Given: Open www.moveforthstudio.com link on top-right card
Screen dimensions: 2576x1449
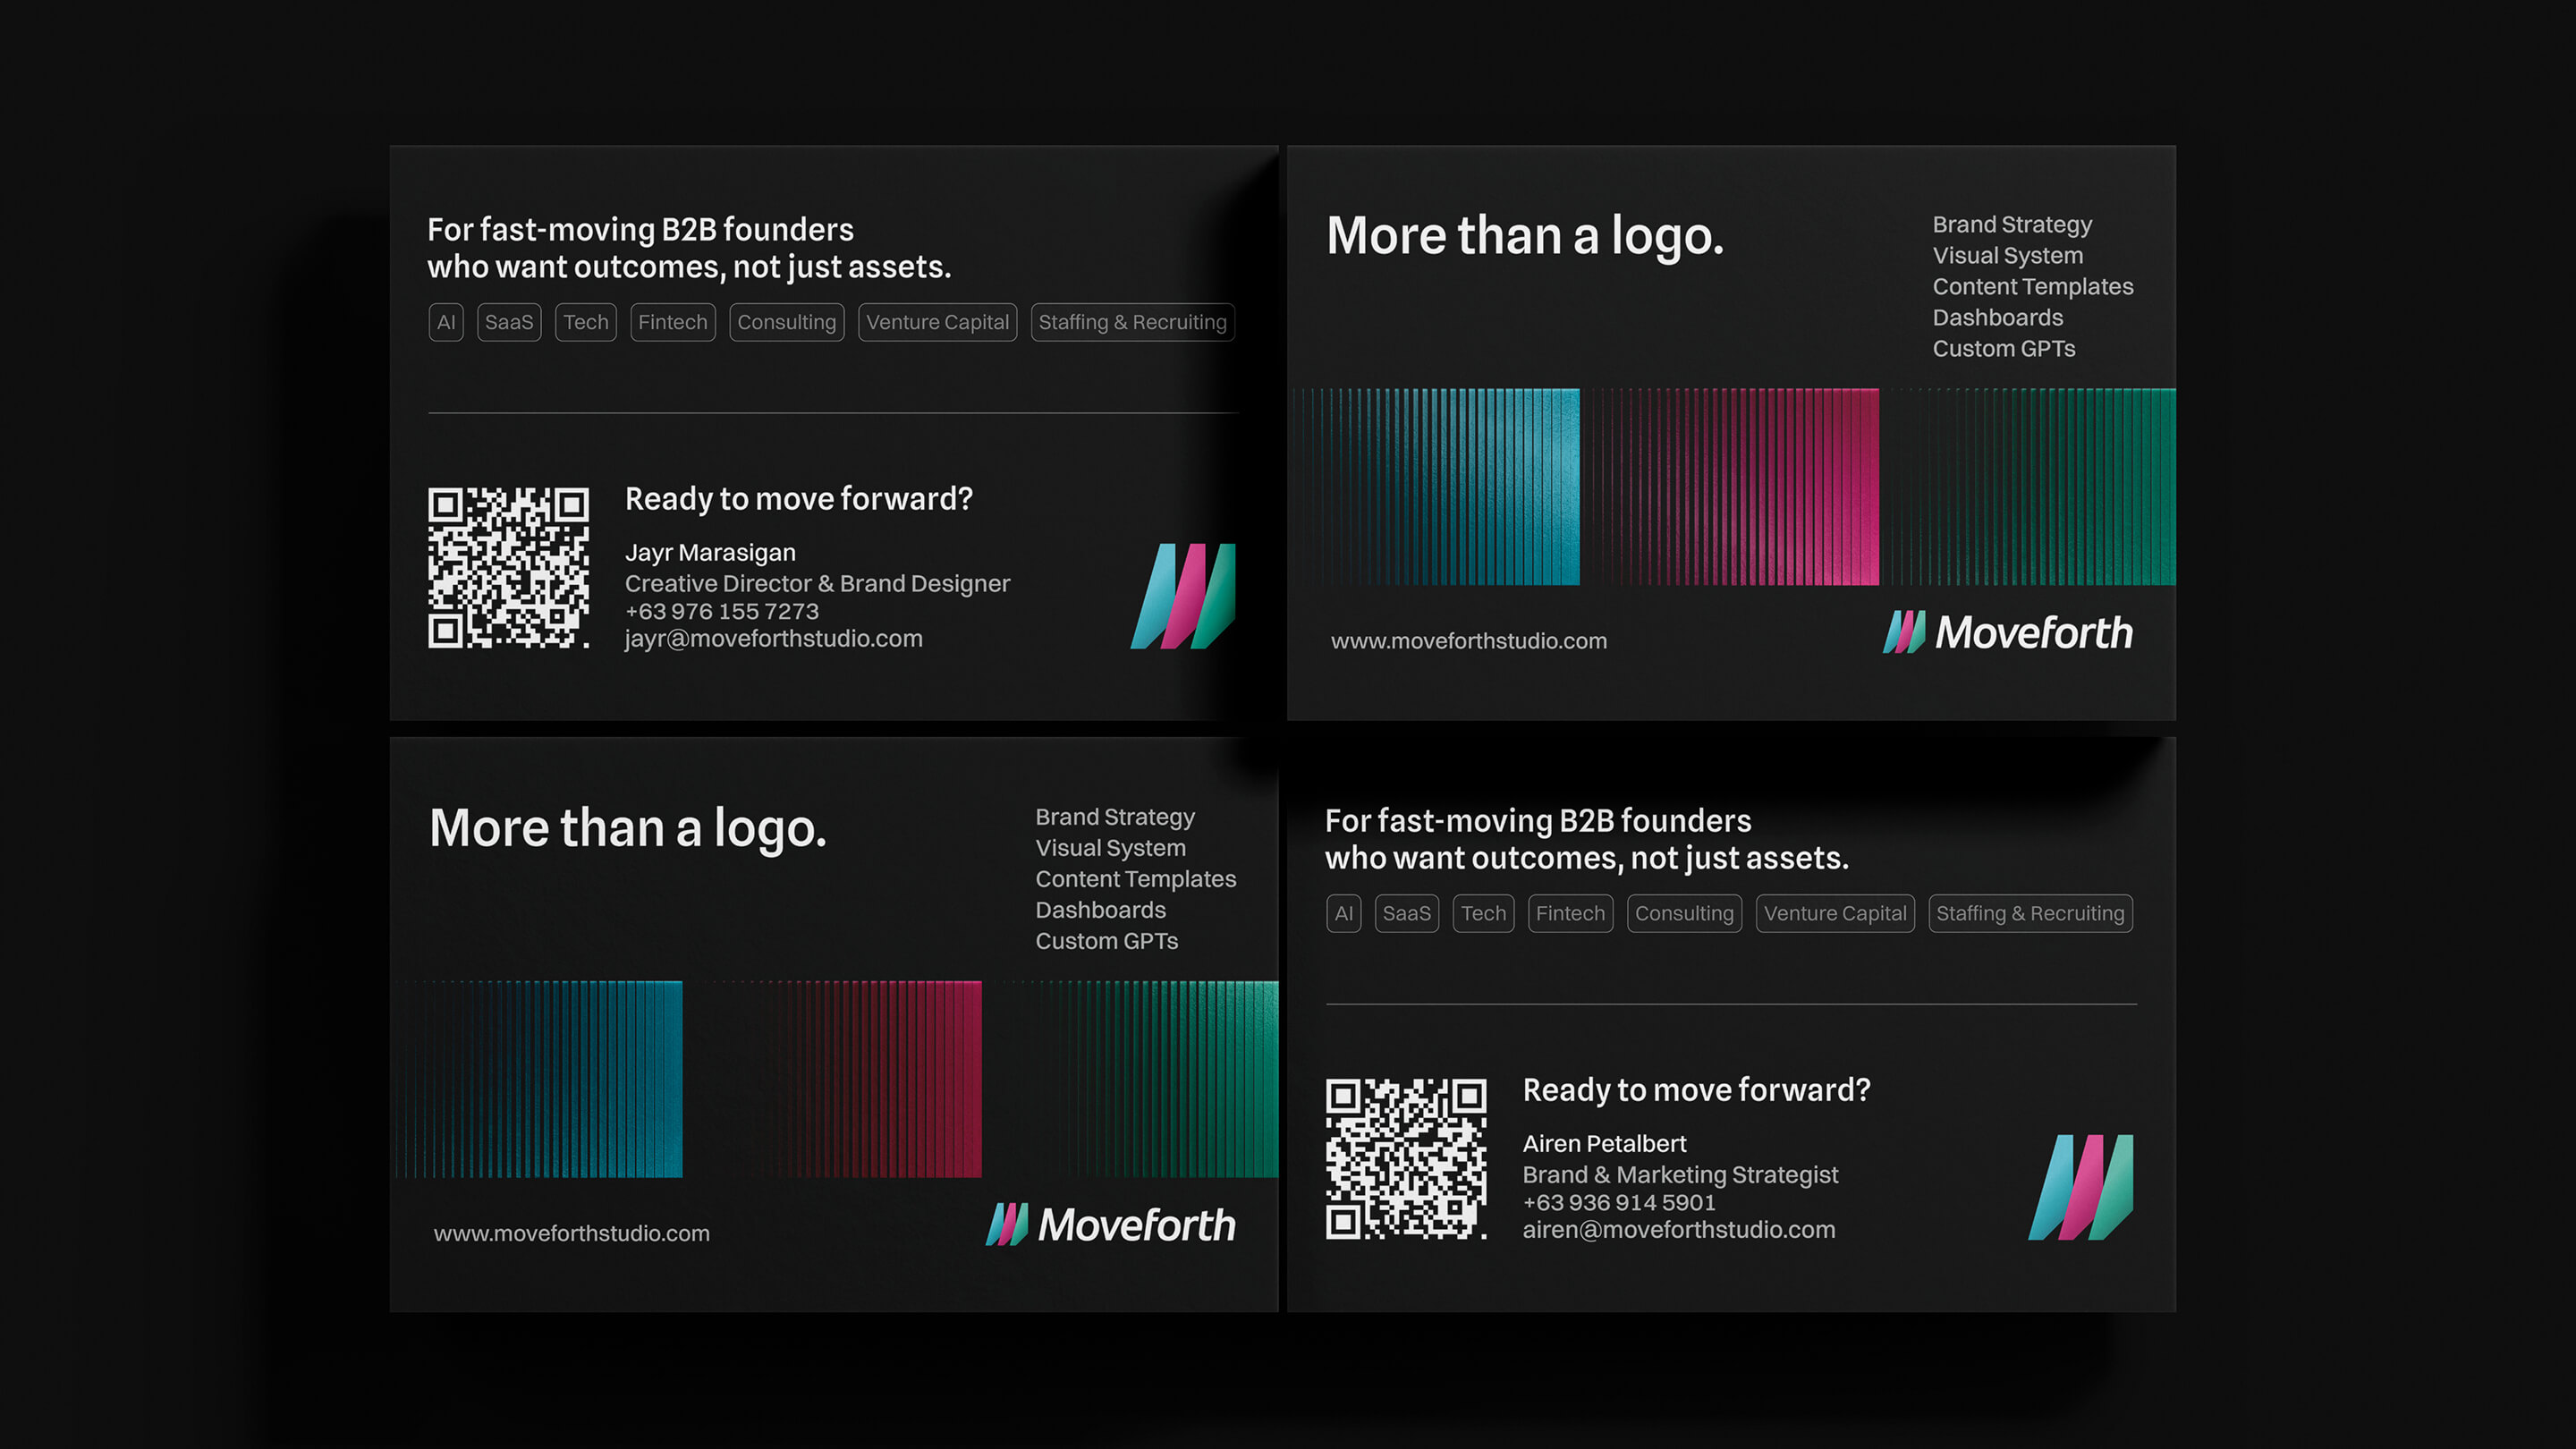Looking at the screenshot, I should (1468, 641).
